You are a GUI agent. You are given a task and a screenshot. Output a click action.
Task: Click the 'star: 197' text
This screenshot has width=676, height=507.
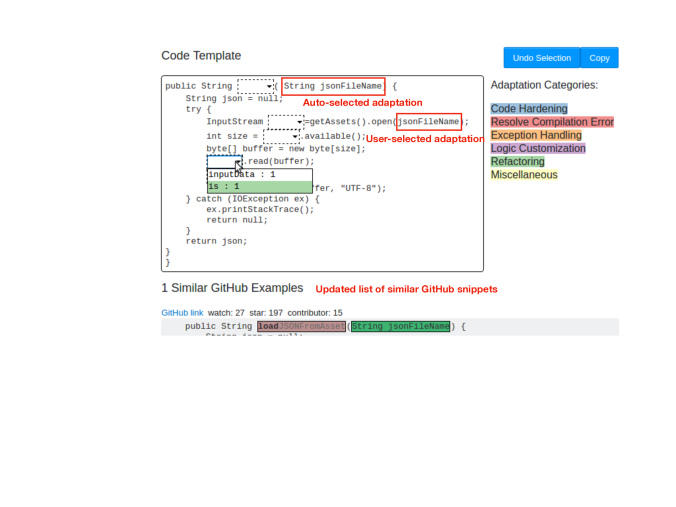[x=266, y=313]
